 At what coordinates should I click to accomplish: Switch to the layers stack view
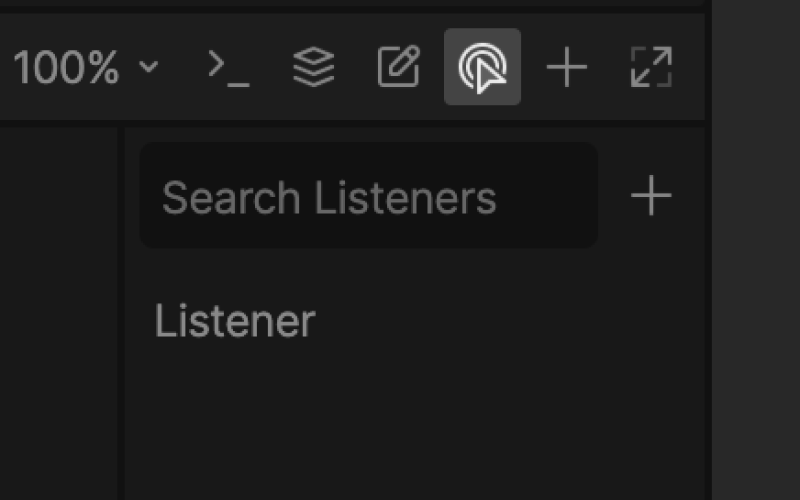coord(314,67)
